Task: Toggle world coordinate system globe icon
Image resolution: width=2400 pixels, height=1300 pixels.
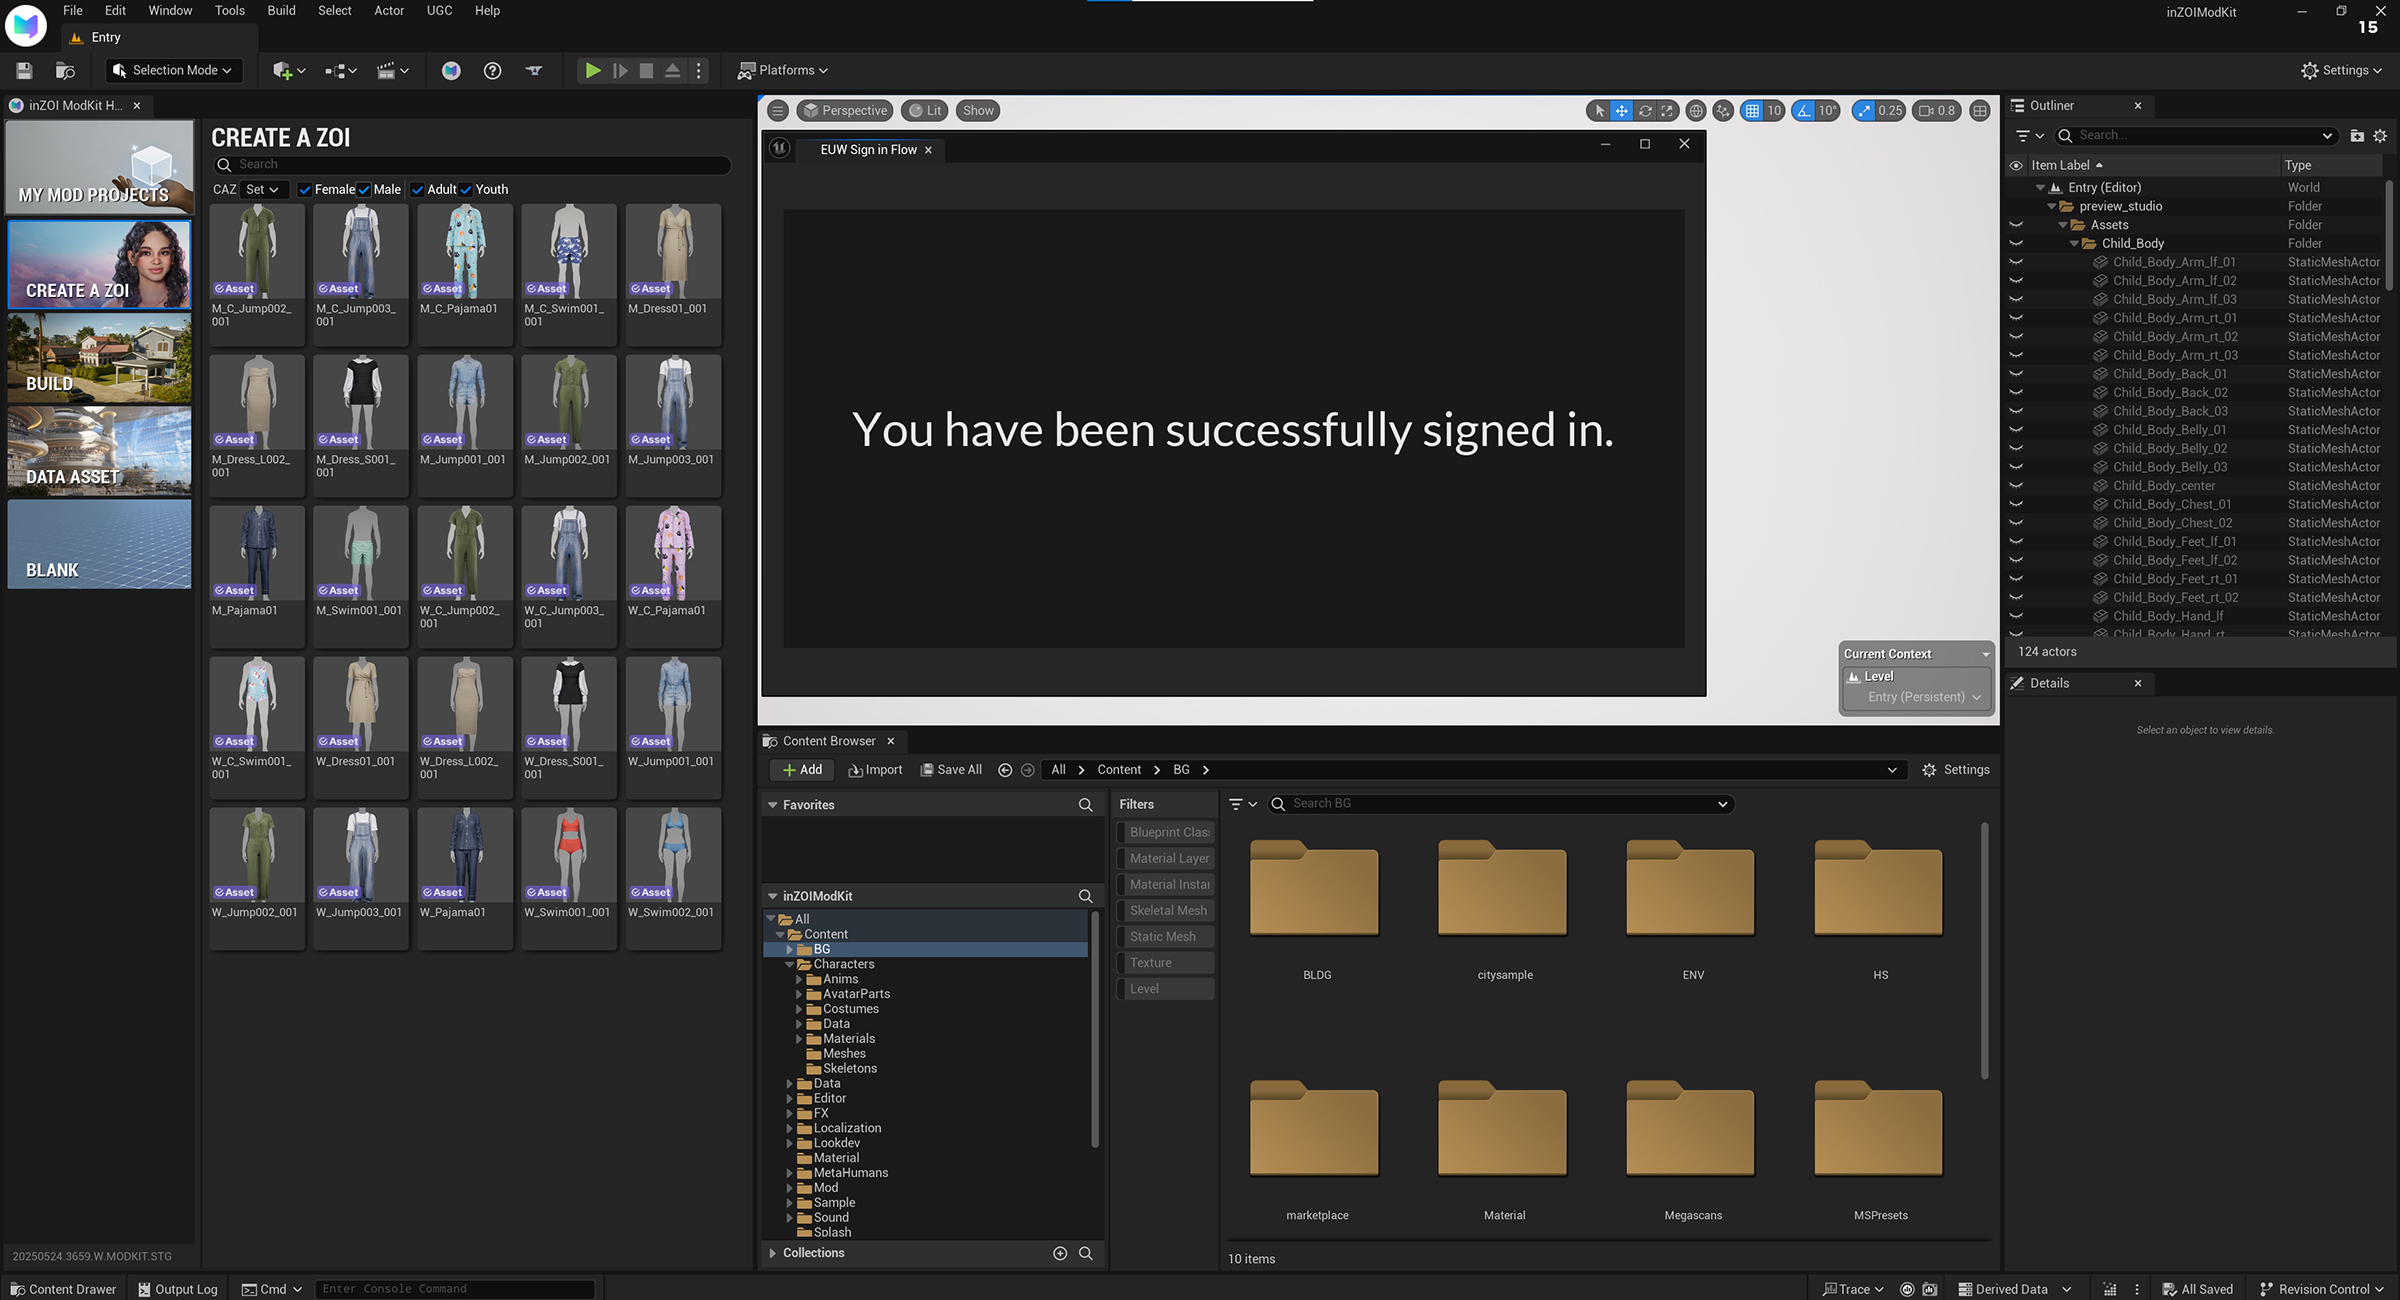Action: [1696, 110]
